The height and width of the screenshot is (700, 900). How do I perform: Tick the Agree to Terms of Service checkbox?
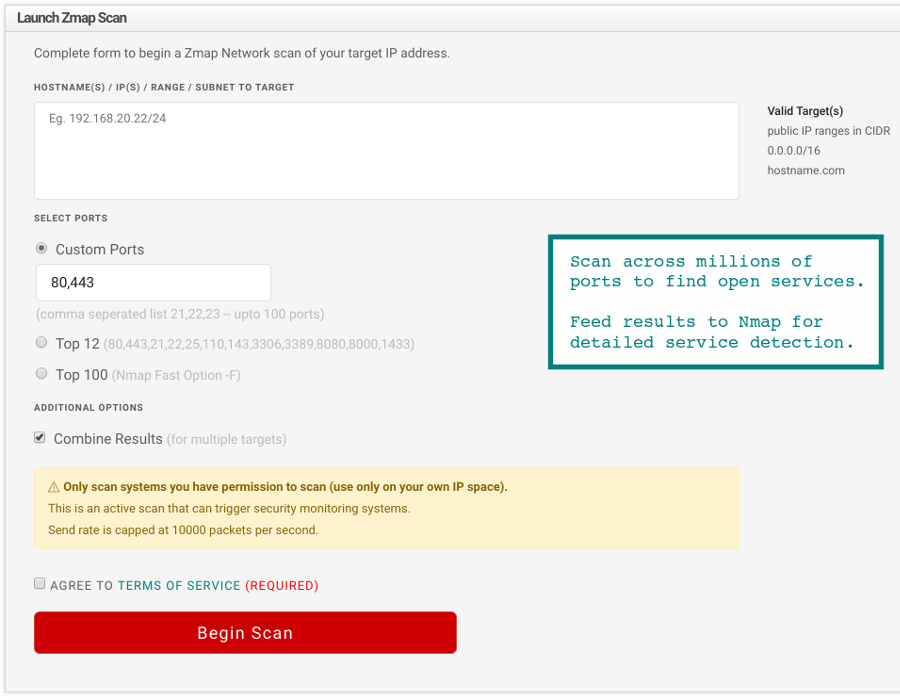pyautogui.click(x=40, y=584)
